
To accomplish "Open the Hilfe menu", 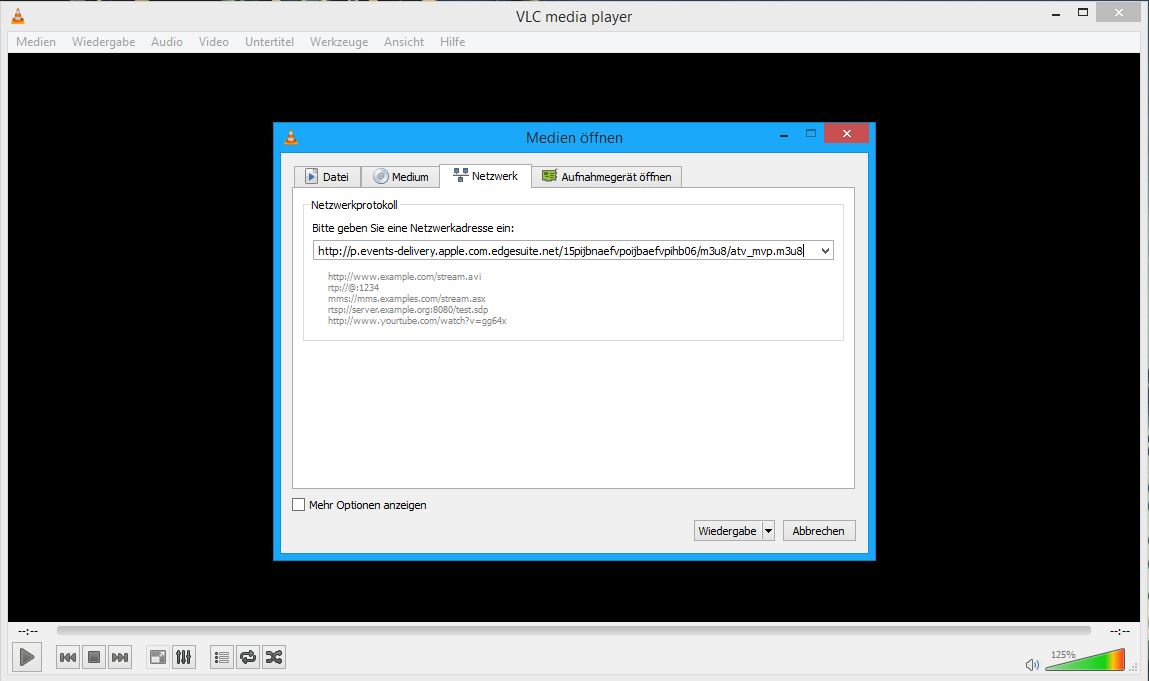I will 453,42.
